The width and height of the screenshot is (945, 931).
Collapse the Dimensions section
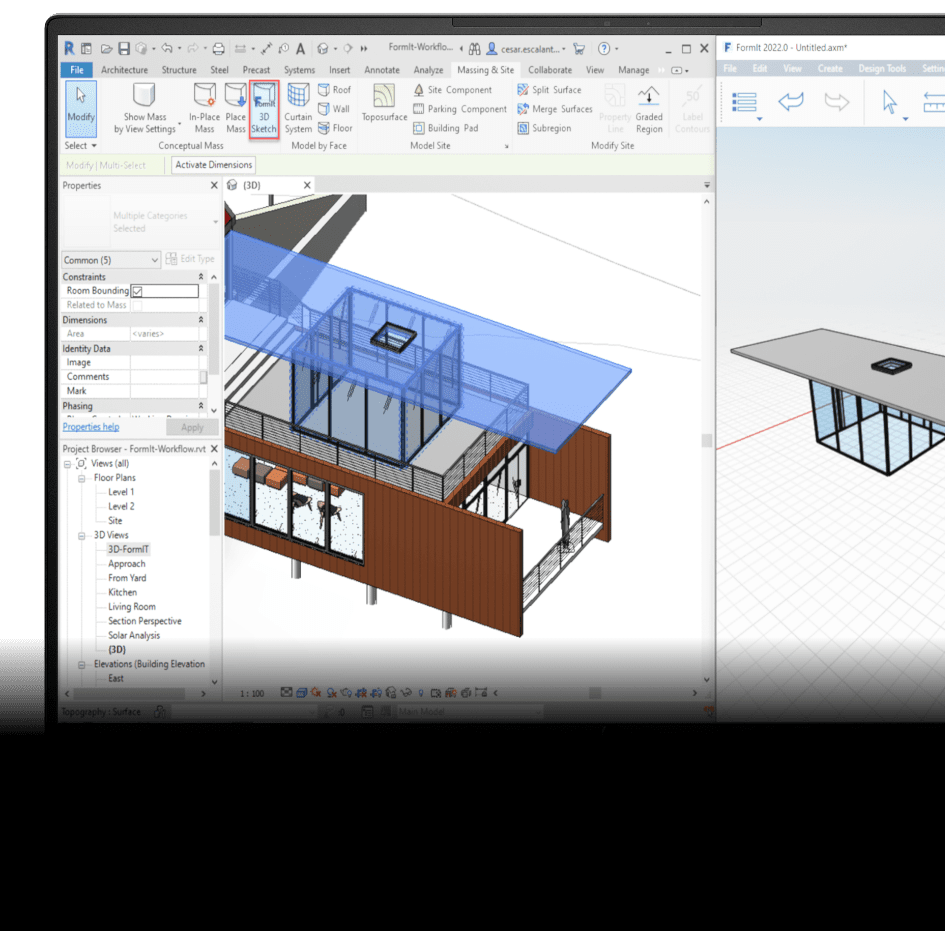[x=201, y=320]
